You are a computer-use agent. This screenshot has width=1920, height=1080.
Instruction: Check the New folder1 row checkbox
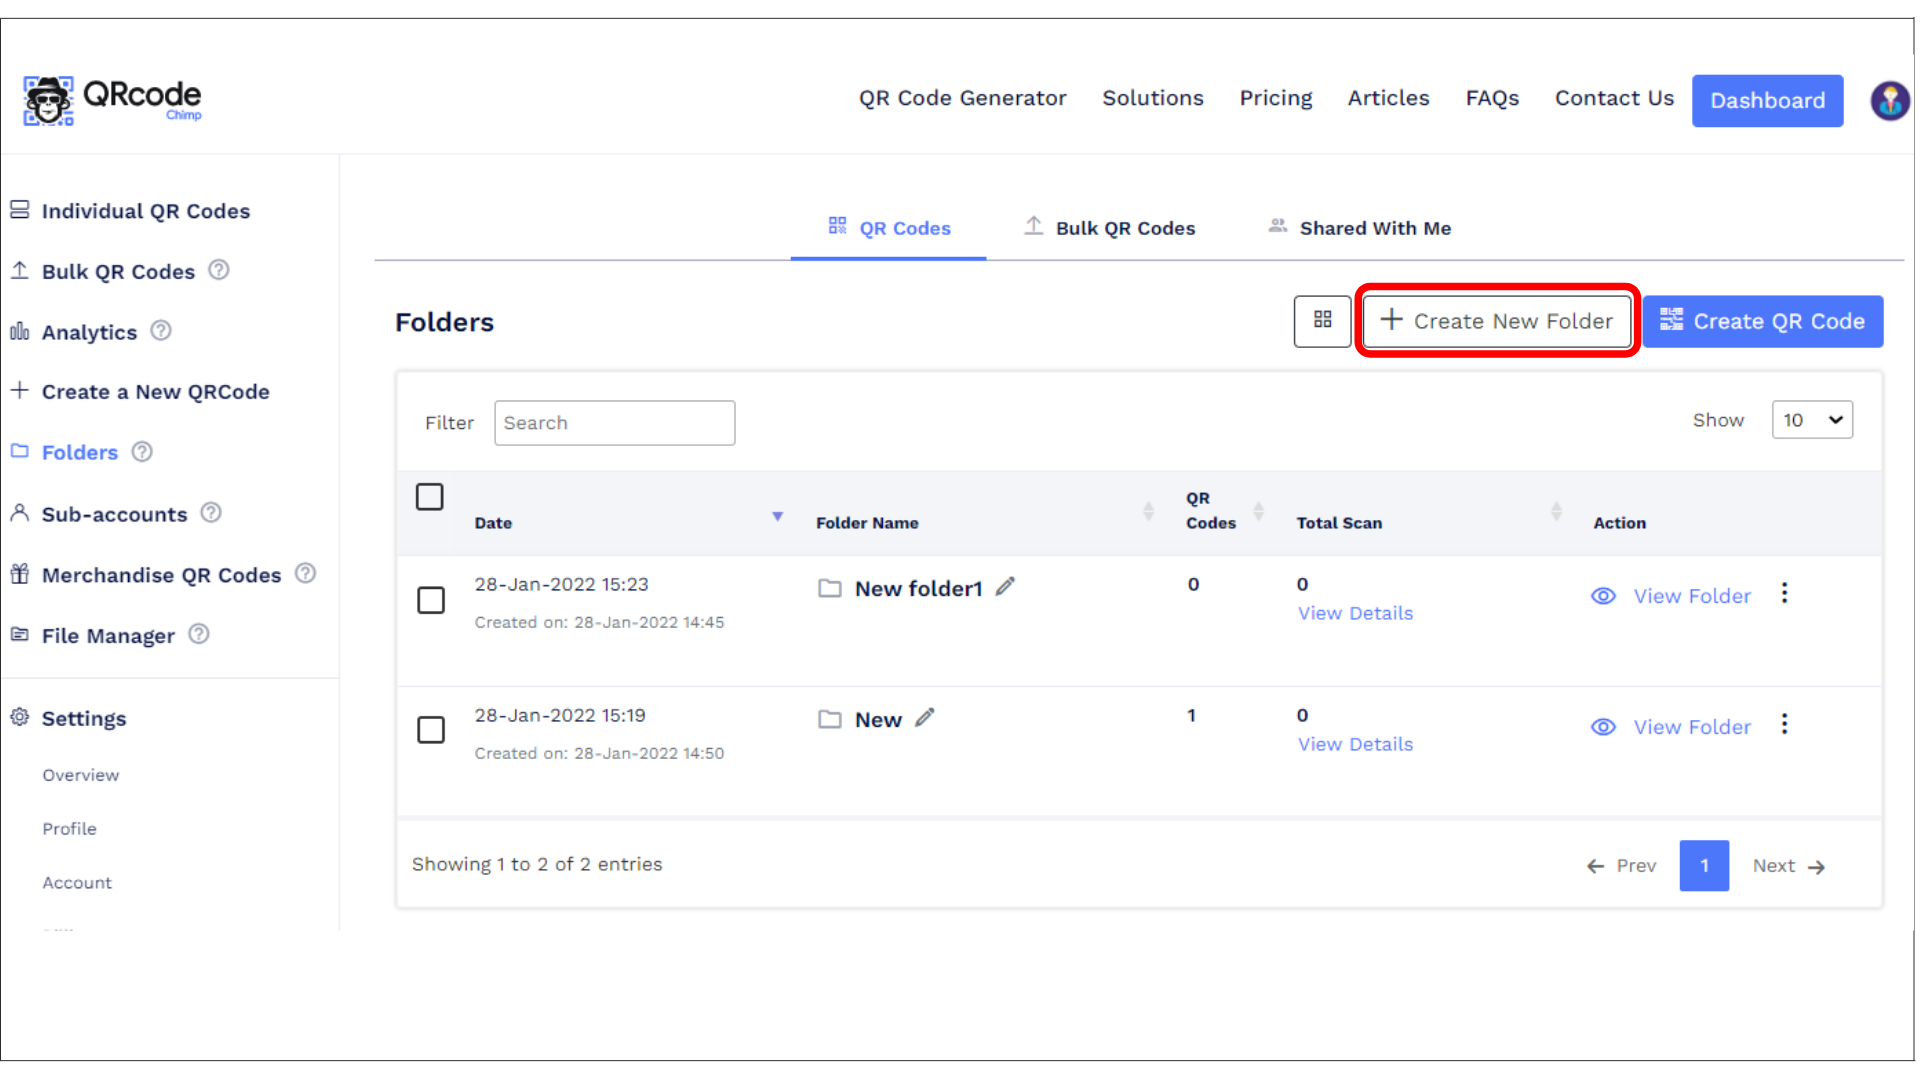tap(431, 600)
